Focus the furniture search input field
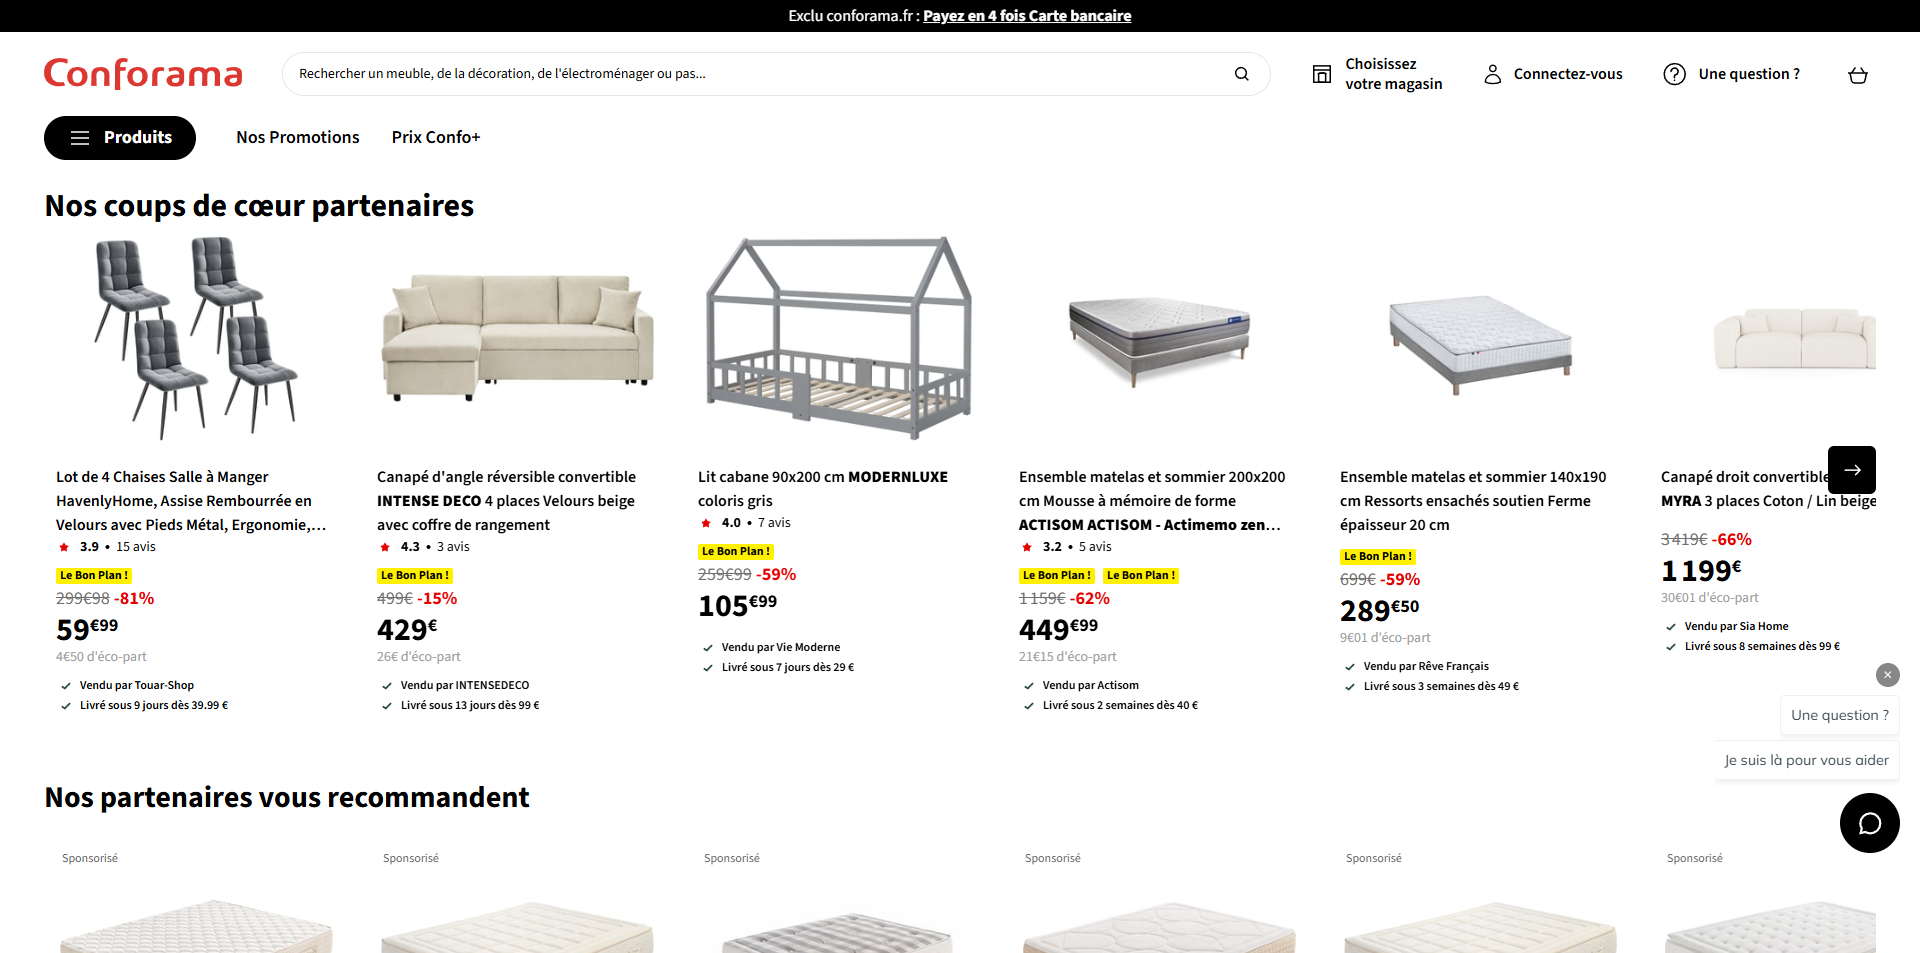 760,74
